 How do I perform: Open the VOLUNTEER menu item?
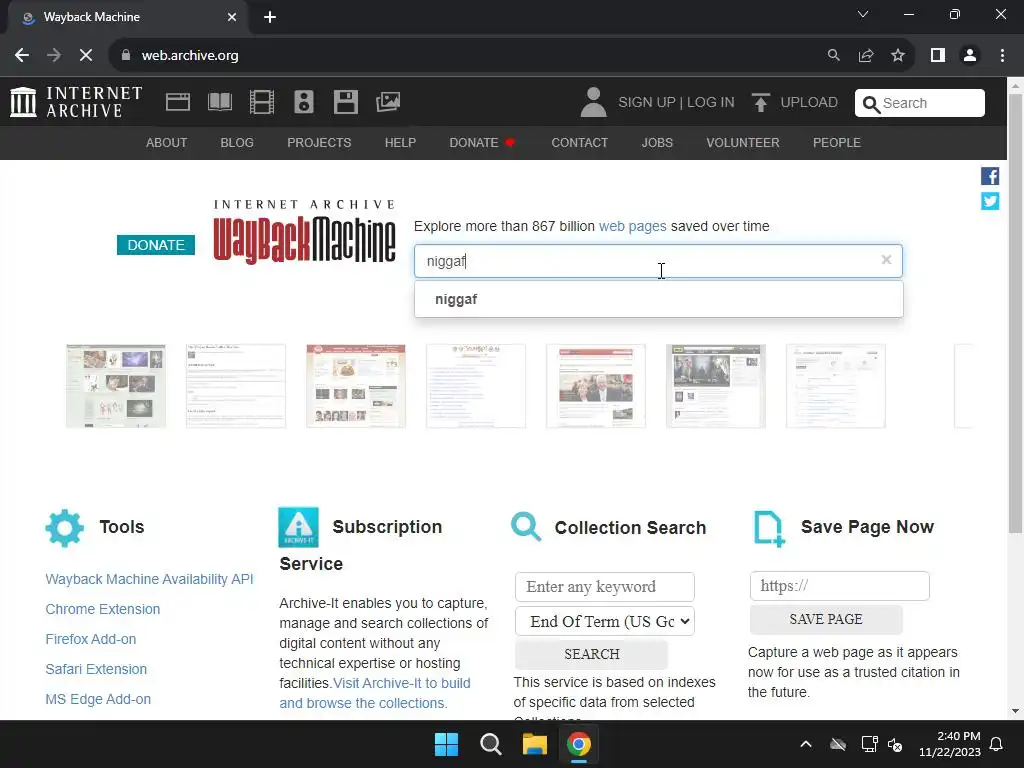(743, 142)
